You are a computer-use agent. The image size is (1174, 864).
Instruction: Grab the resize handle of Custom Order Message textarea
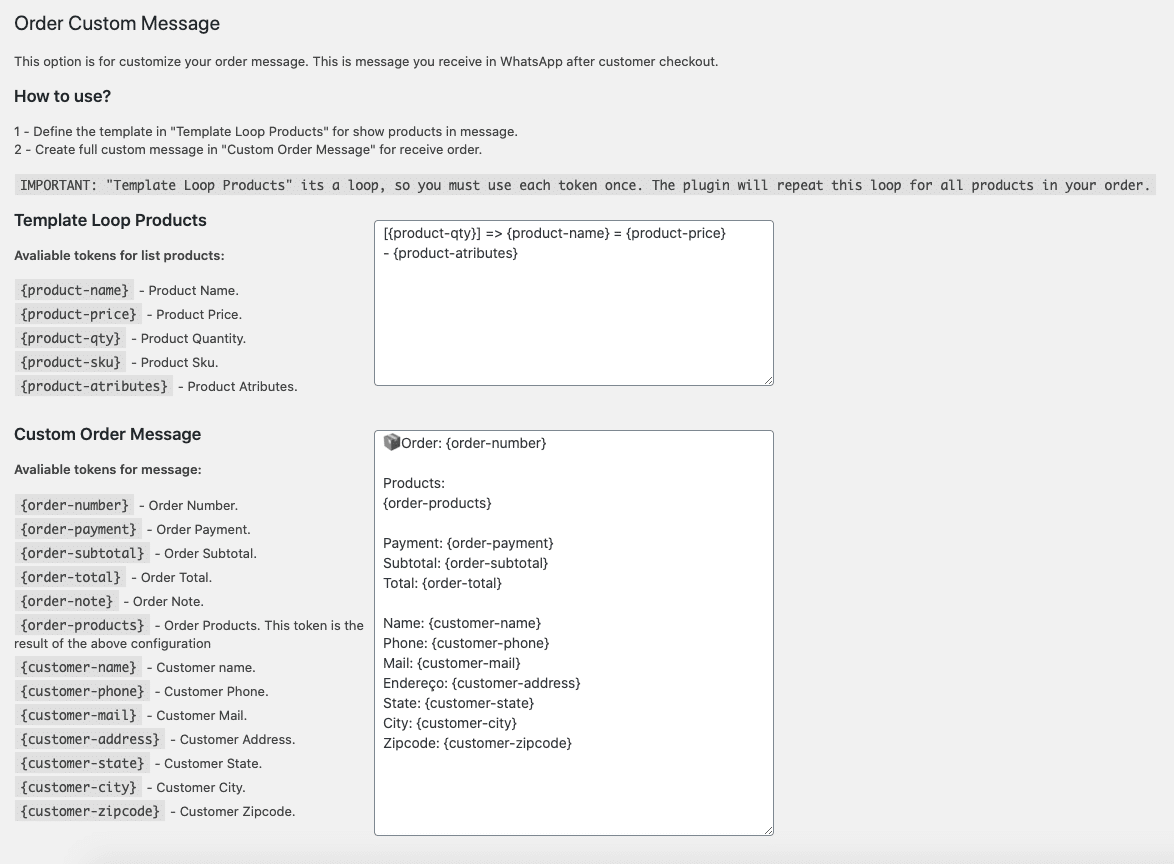coord(768,830)
